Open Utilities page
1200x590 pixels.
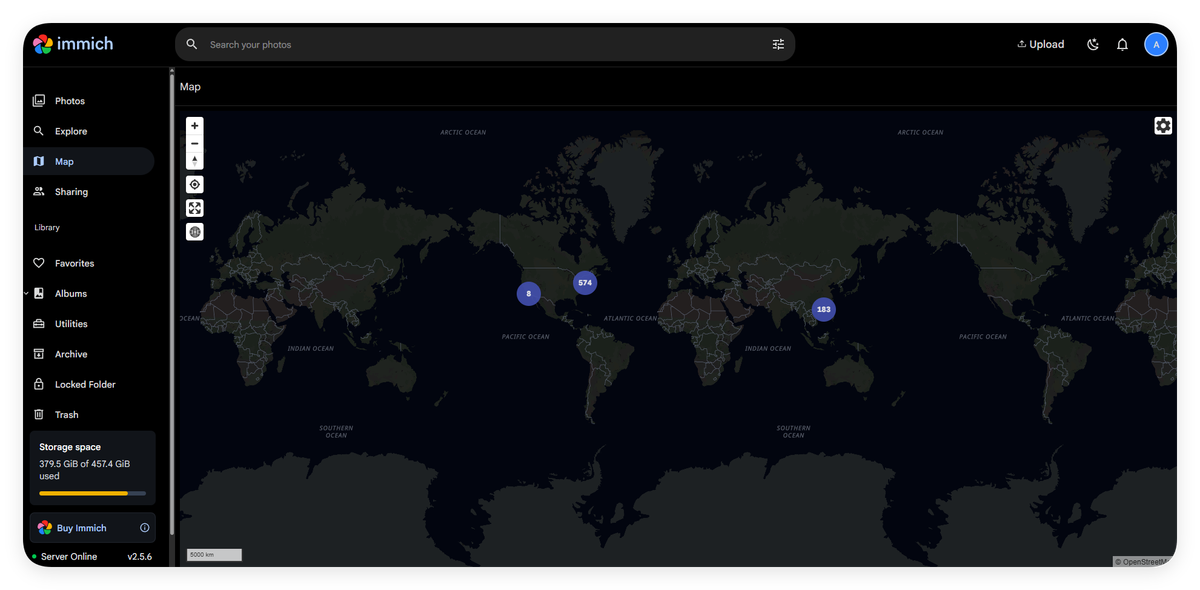[x=89, y=324]
